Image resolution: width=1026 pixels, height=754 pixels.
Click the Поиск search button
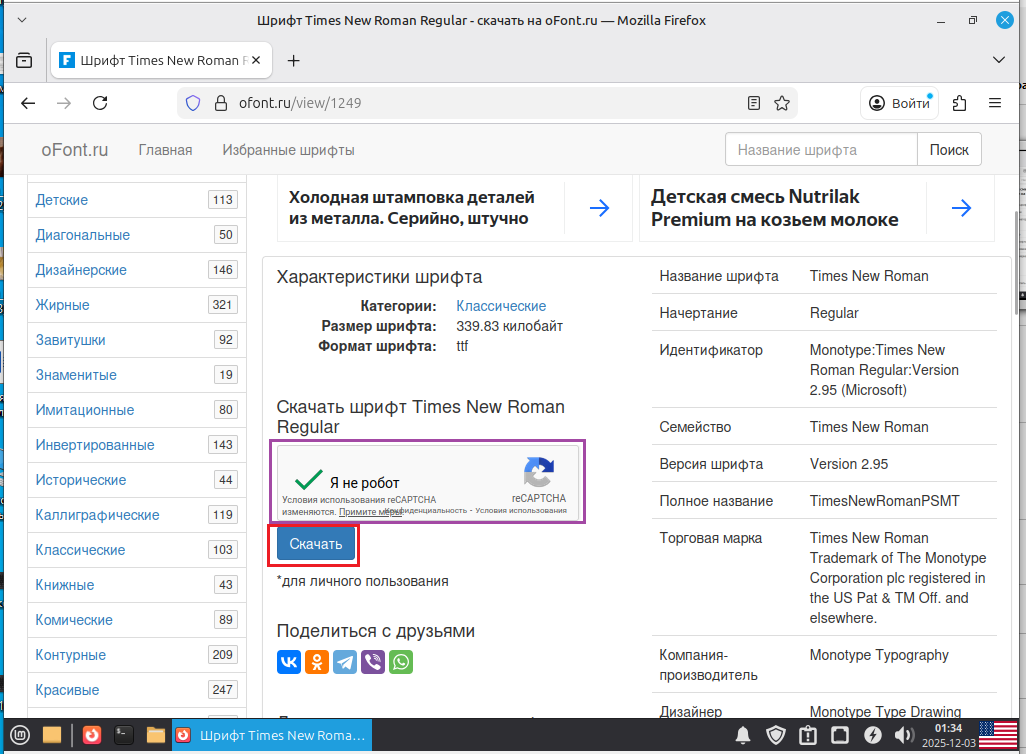point(949,150)
